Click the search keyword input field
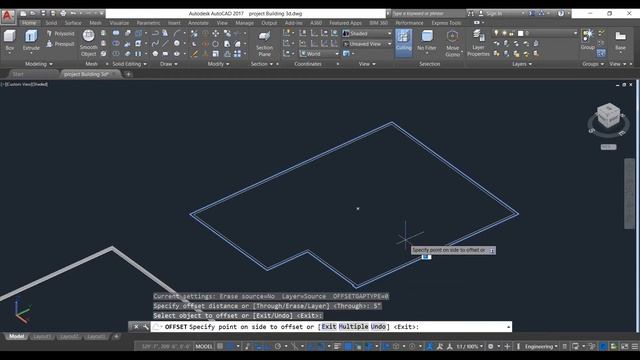640x360 pixels. tap(429, 13)
